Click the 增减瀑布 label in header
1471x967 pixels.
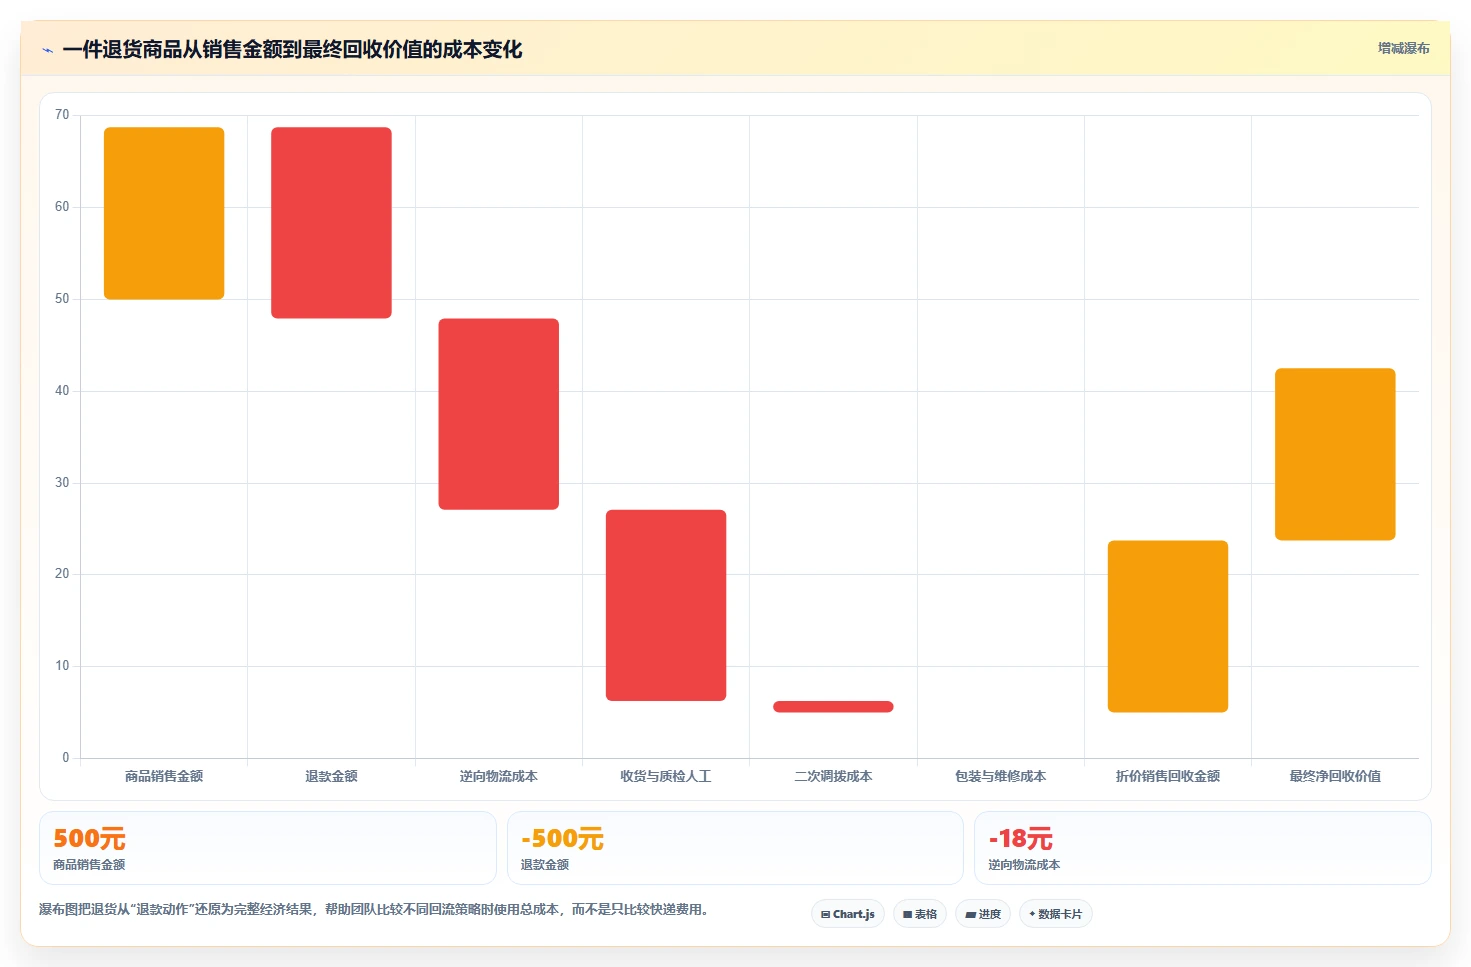(x=1404, y=48)
